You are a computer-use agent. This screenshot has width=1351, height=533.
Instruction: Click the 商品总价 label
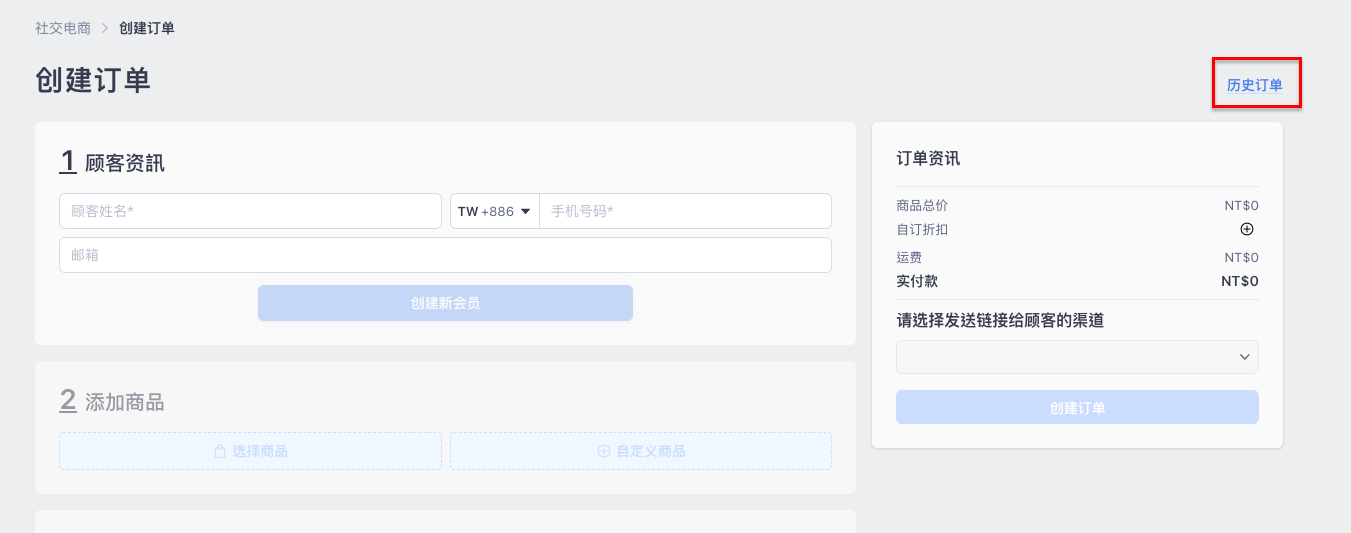(x=922, y=205)
